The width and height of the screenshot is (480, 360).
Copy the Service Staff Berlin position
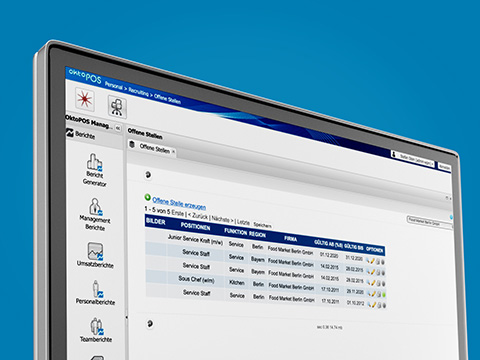(379, 305)
